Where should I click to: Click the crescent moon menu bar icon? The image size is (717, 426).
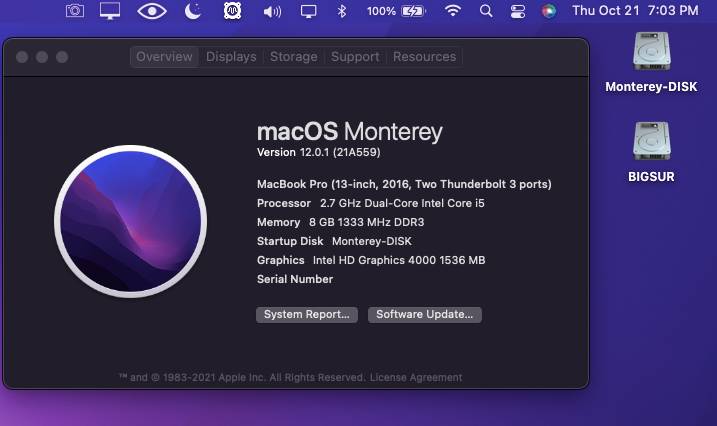click(x=193, y=11)
